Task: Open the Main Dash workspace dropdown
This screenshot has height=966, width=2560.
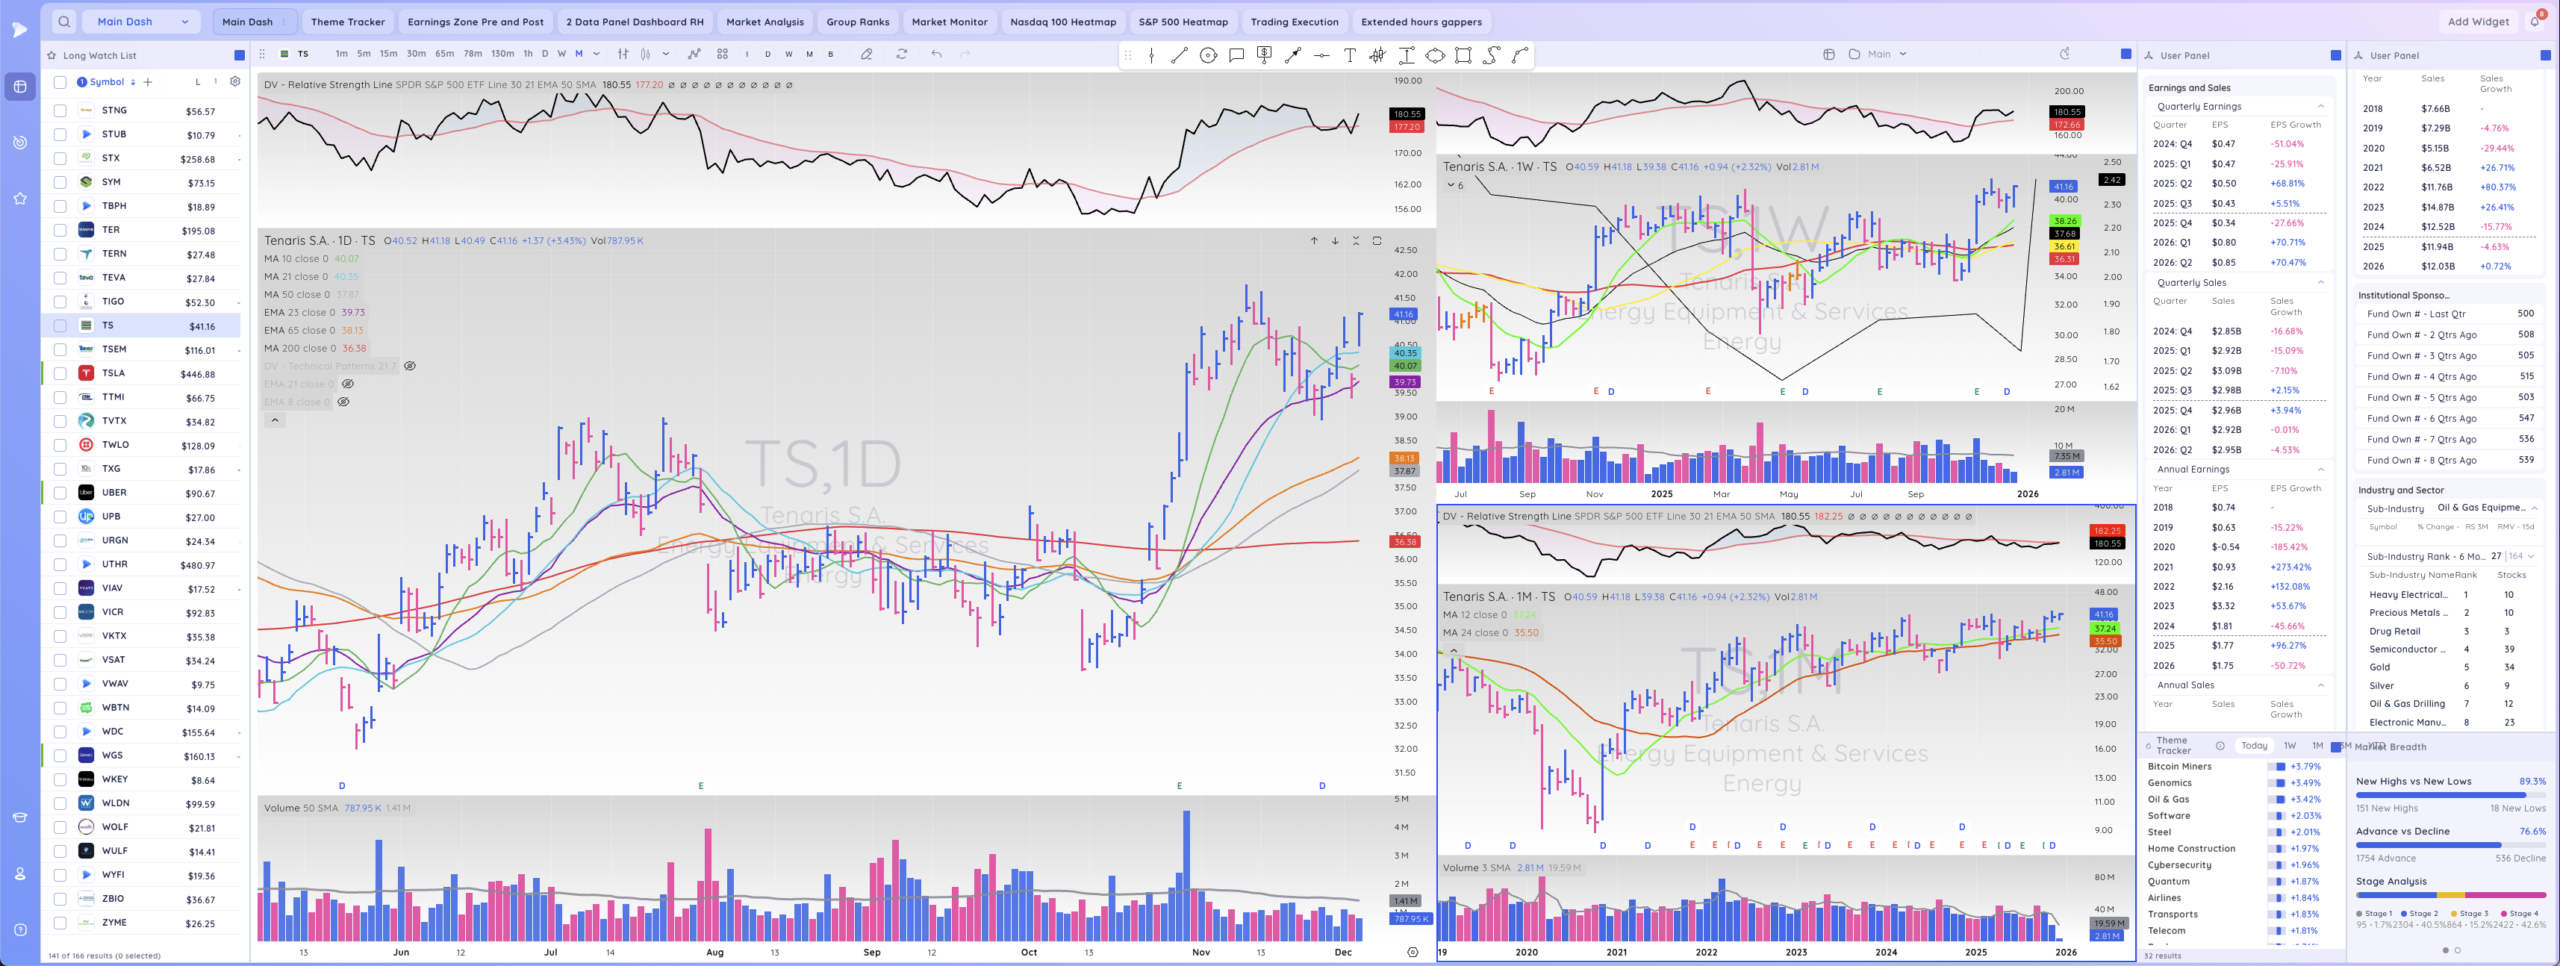Action: [142, 21]
